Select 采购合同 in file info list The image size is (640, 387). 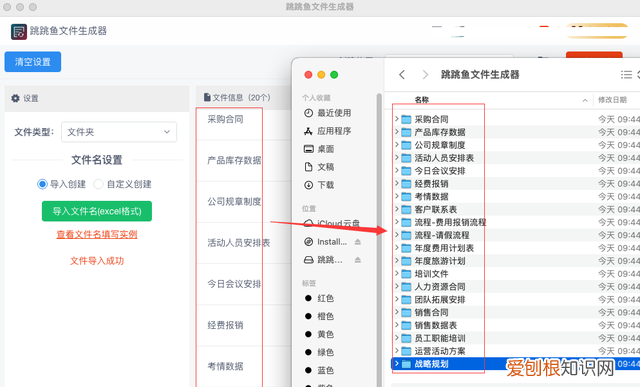coord(225,119)
